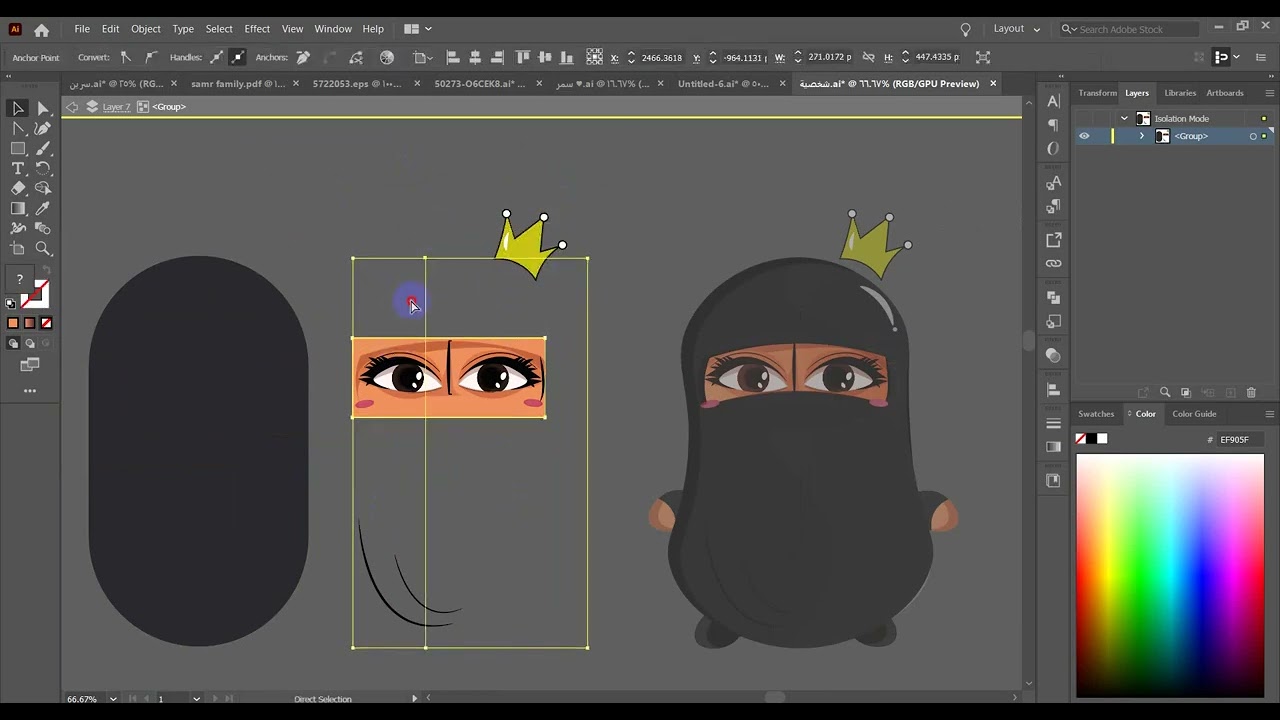Image resolution: width=1280 pixels, height=720 pixels.
Task: Click the Discover lightbulb icon
Action: click(x=965, y=29)
